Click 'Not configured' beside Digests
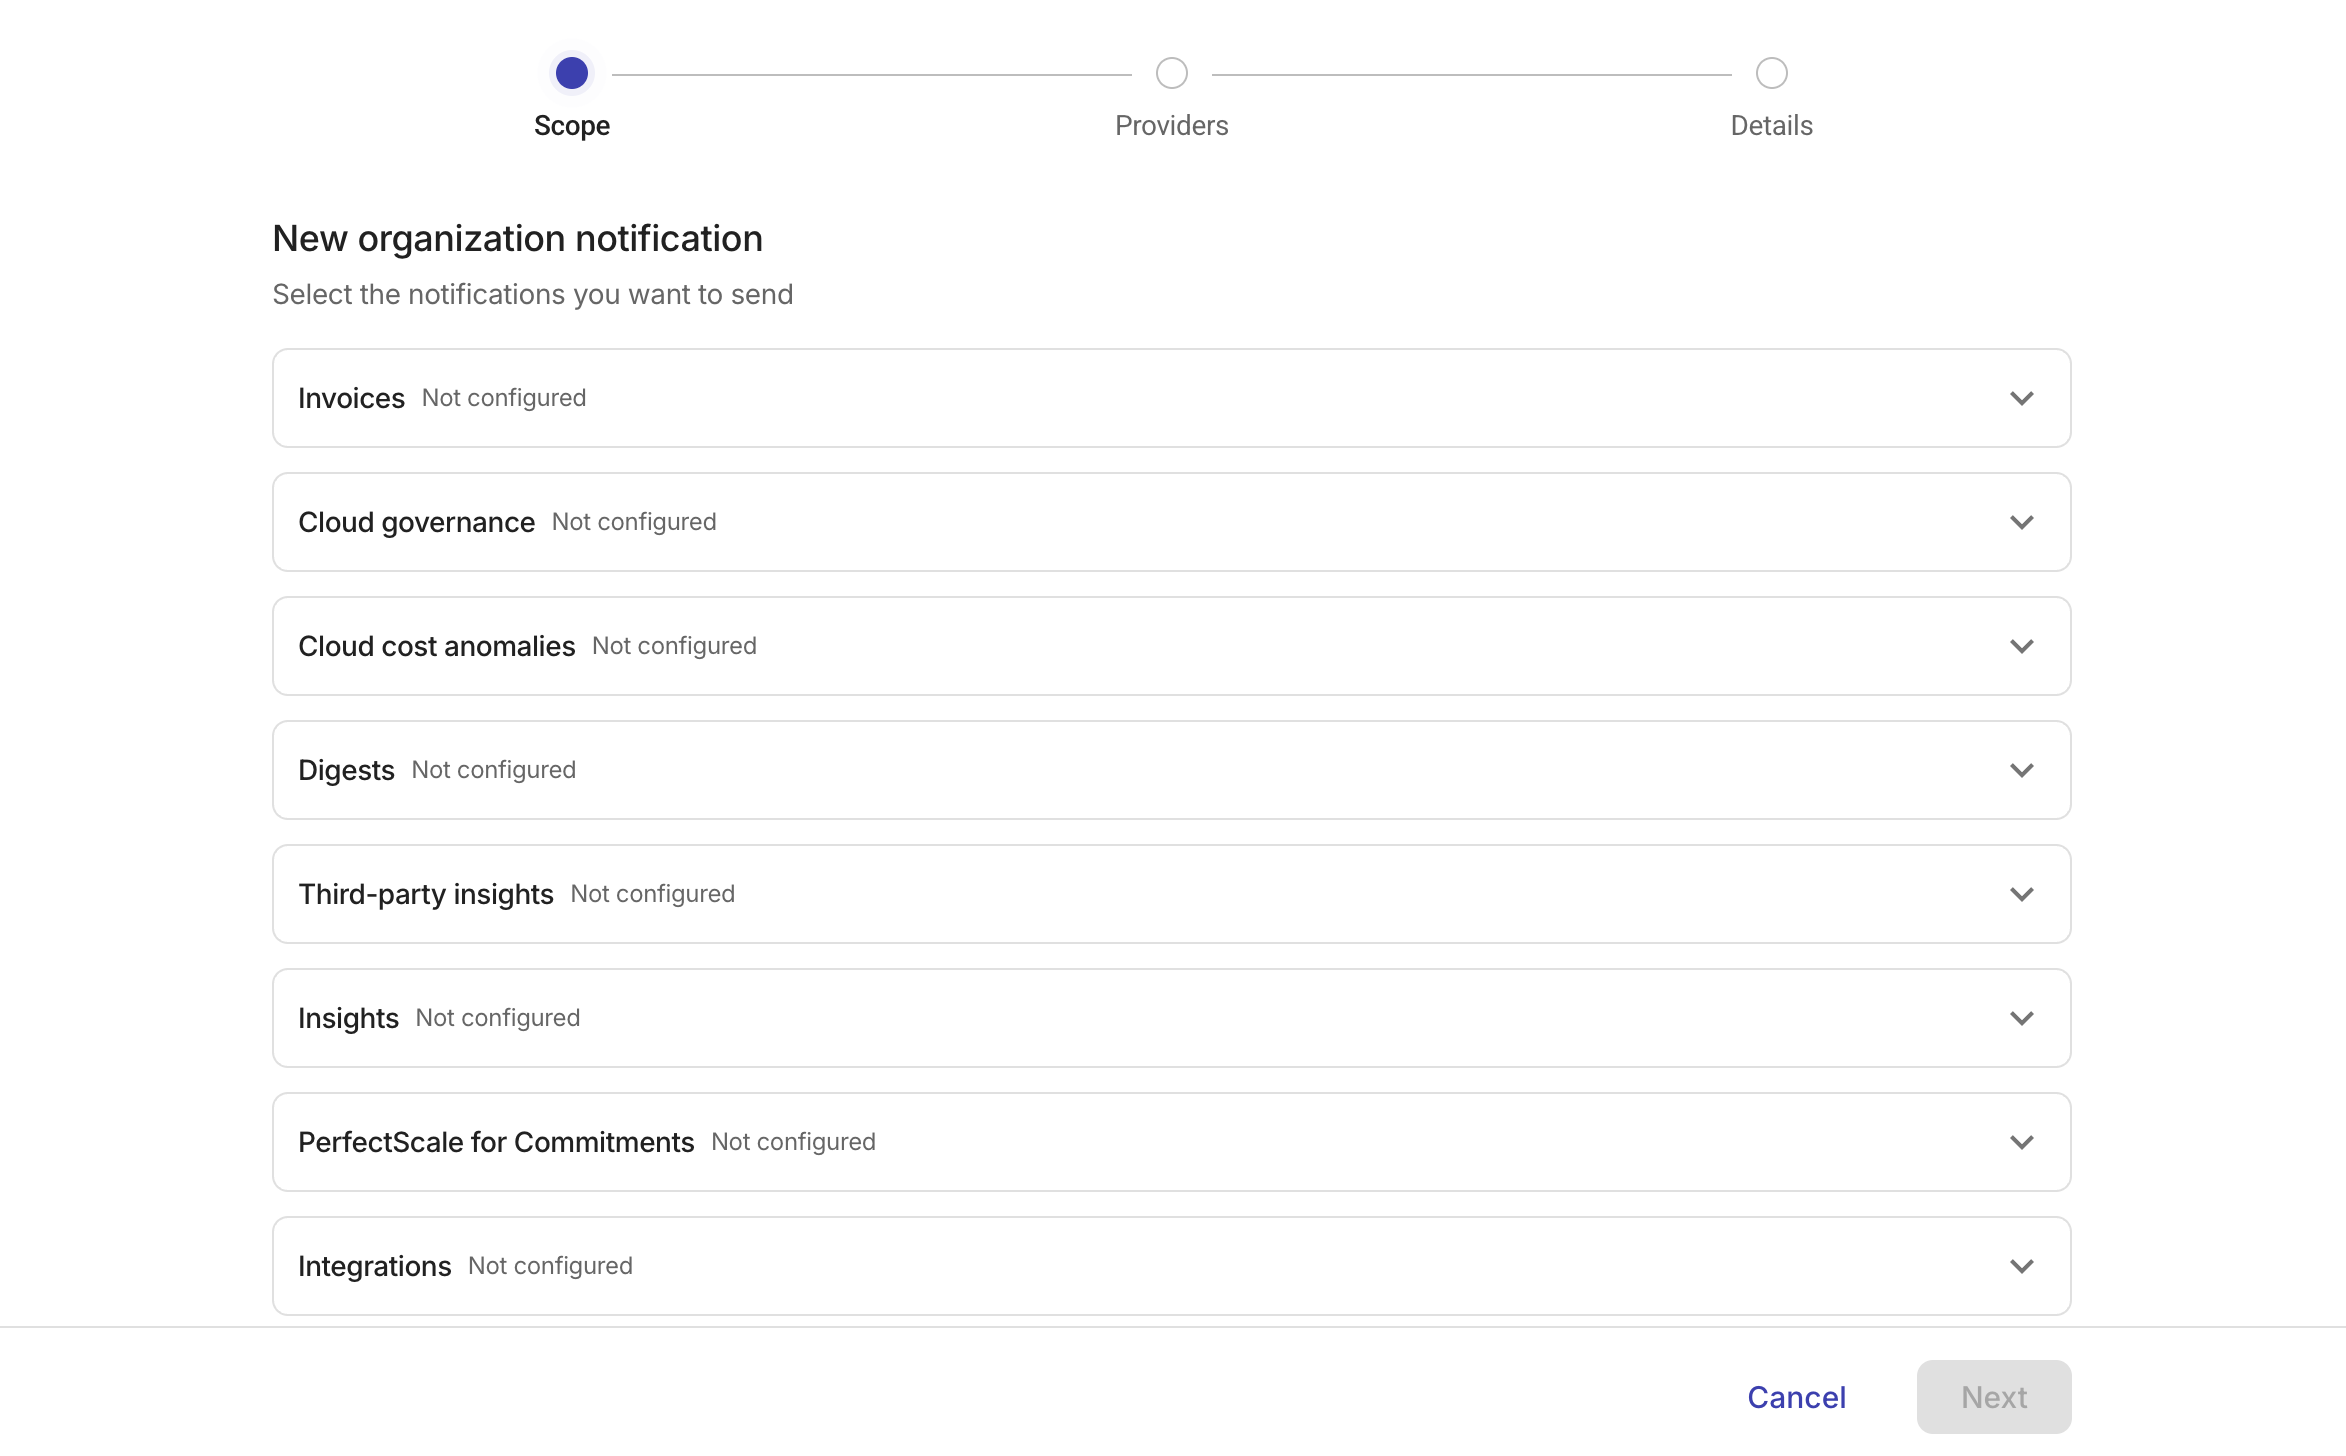 click(494, 770)
